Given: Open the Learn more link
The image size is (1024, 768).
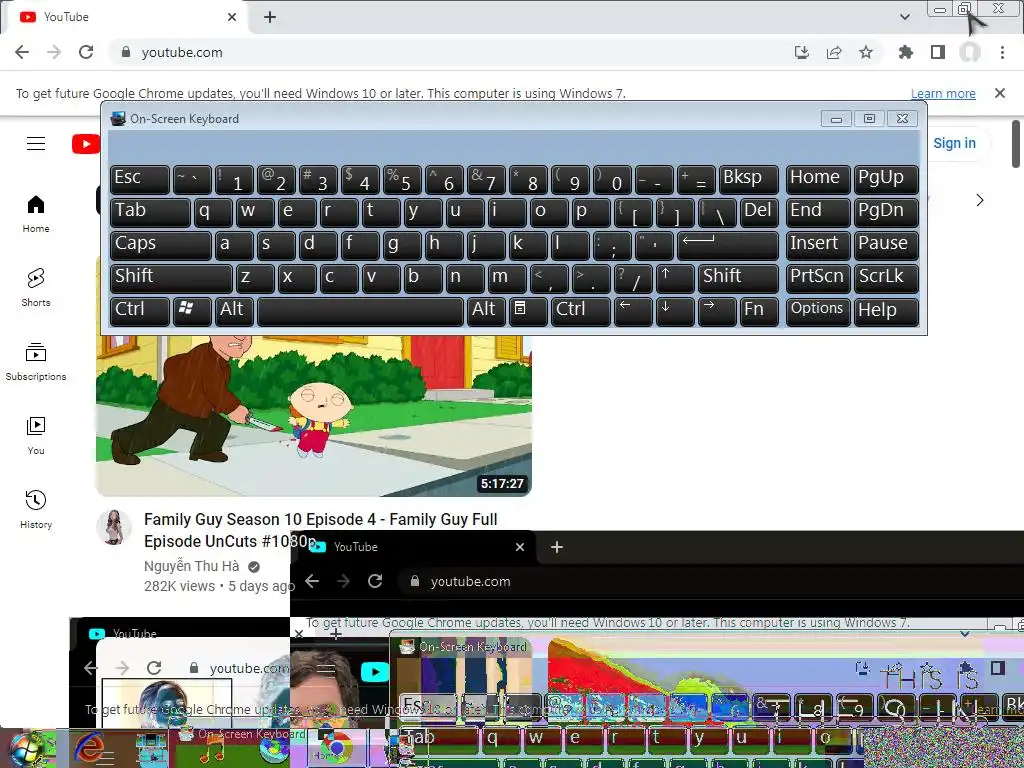Looking at the screenshot, I should [x=943, y=93].
